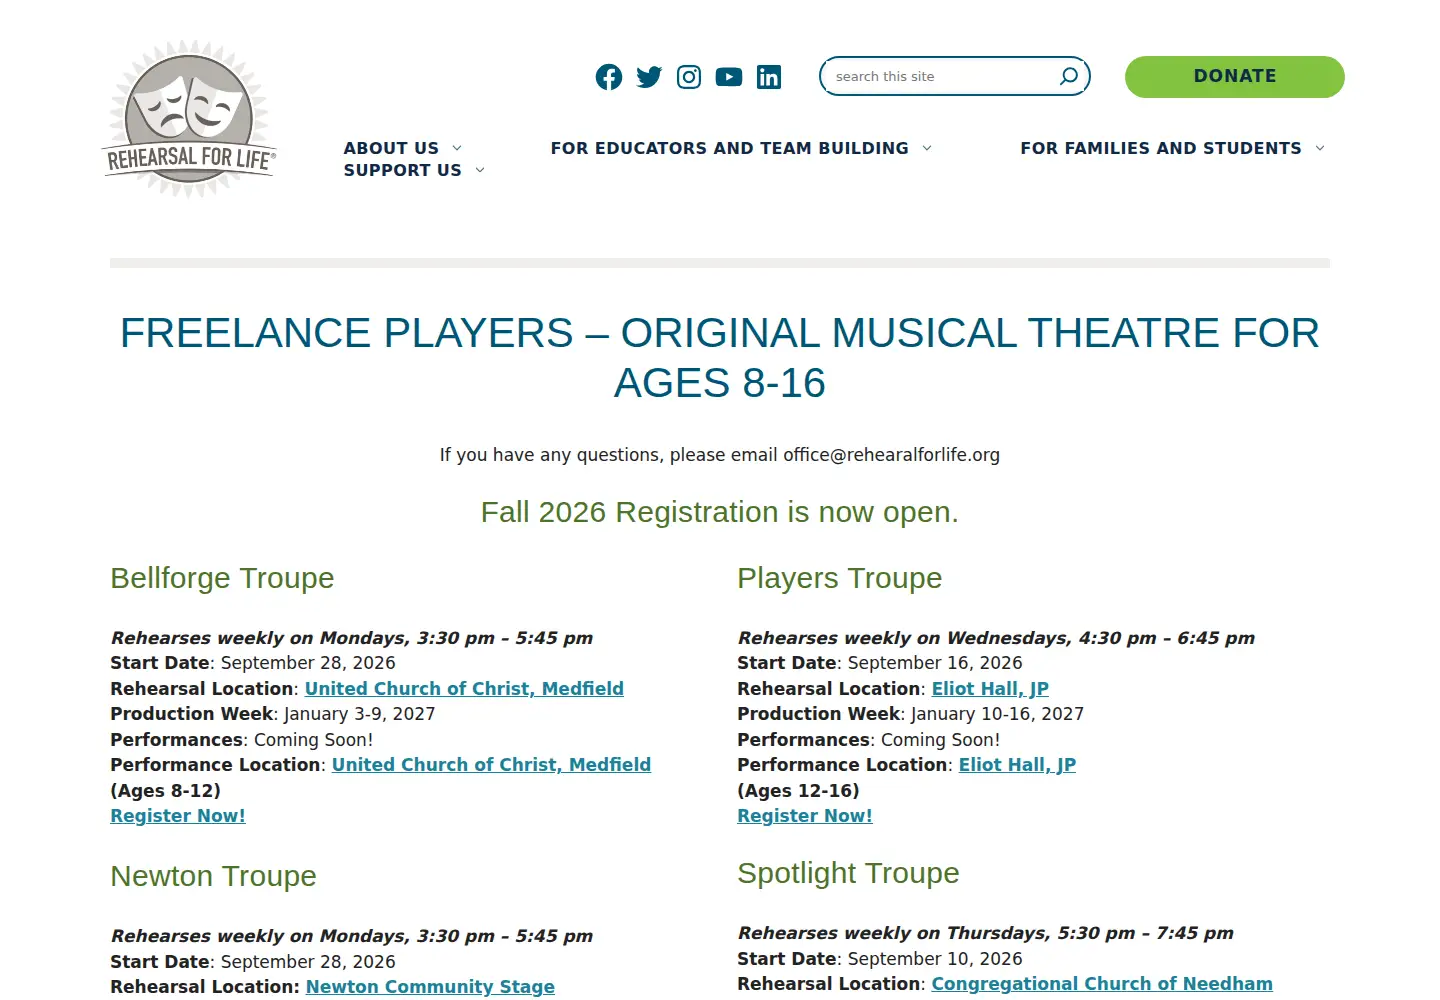1440x1000 pixels.
Task: Expand the Support Us chevron
Action: (x=480, y=171)
